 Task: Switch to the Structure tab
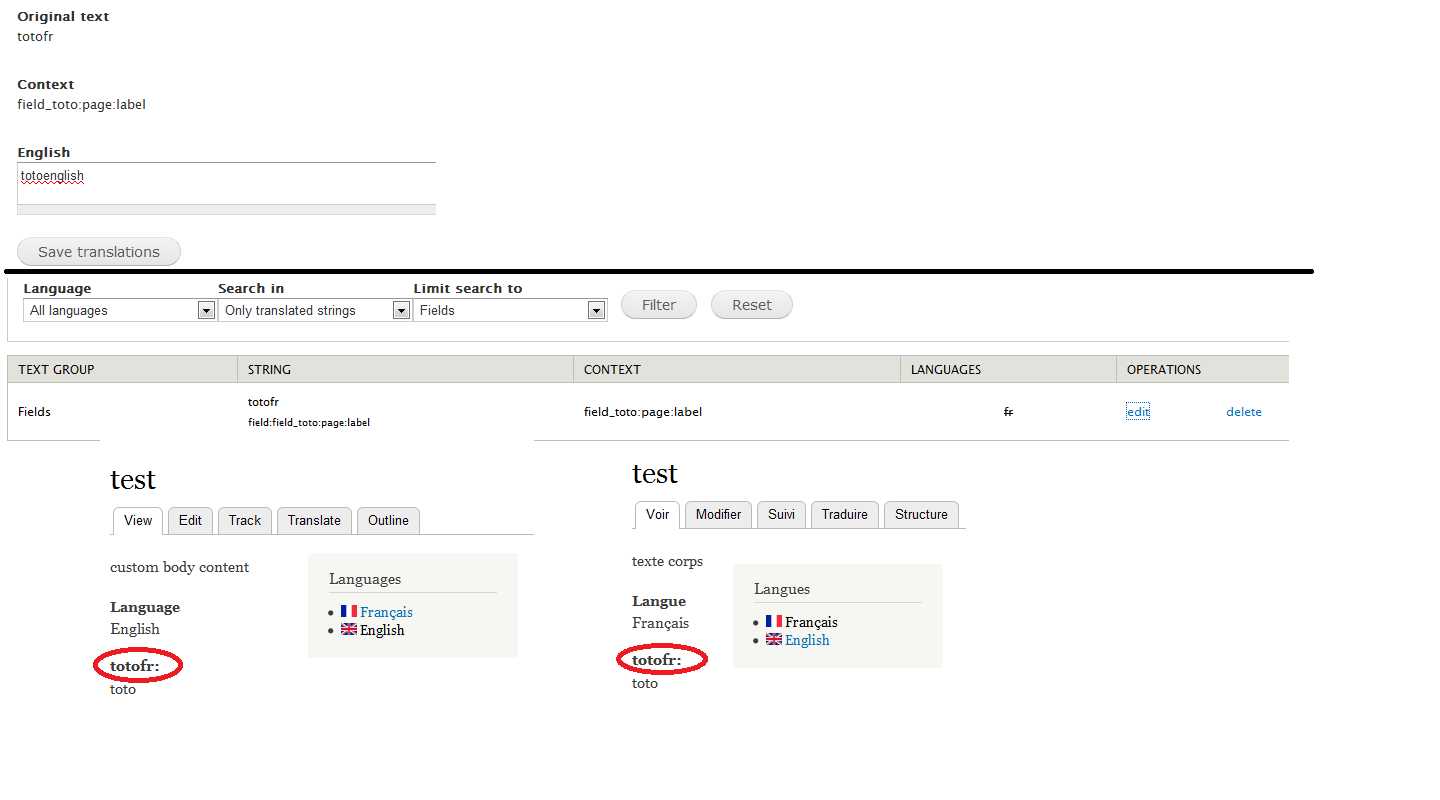tap(921, 514)
